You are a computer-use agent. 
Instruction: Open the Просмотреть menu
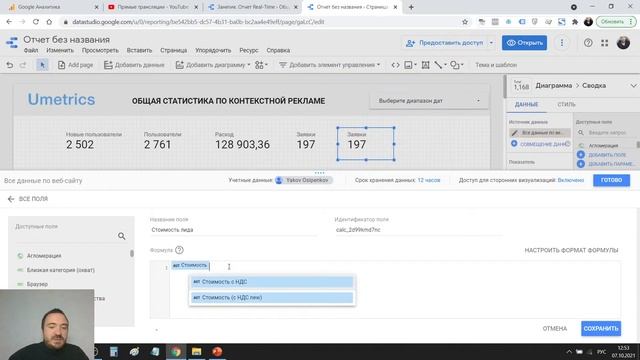(100, 50)
